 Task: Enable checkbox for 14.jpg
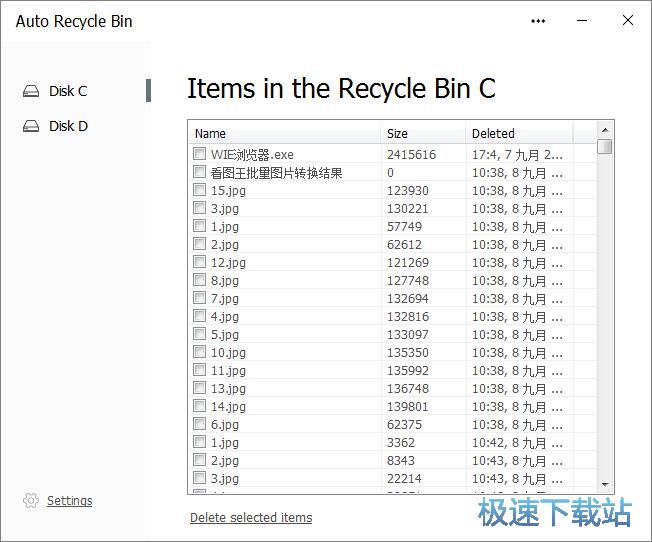click(x=200, y=406)
